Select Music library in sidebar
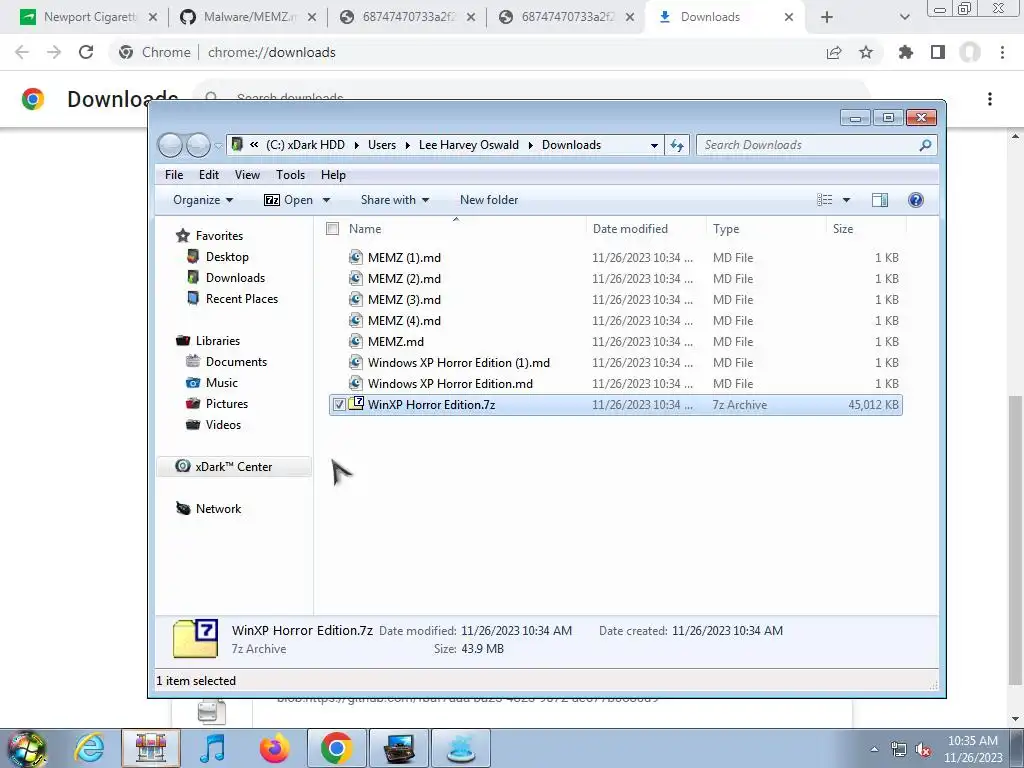 [221, 383]
